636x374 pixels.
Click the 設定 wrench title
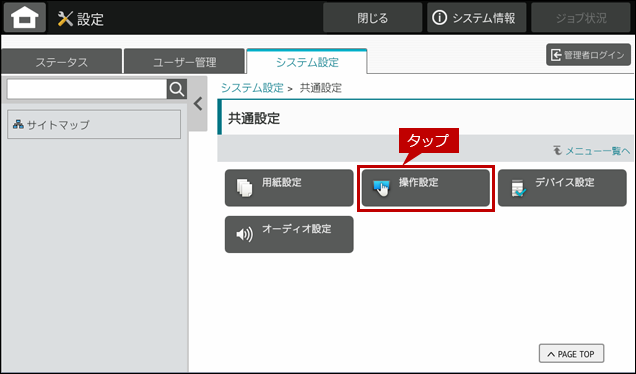[81, 19]
